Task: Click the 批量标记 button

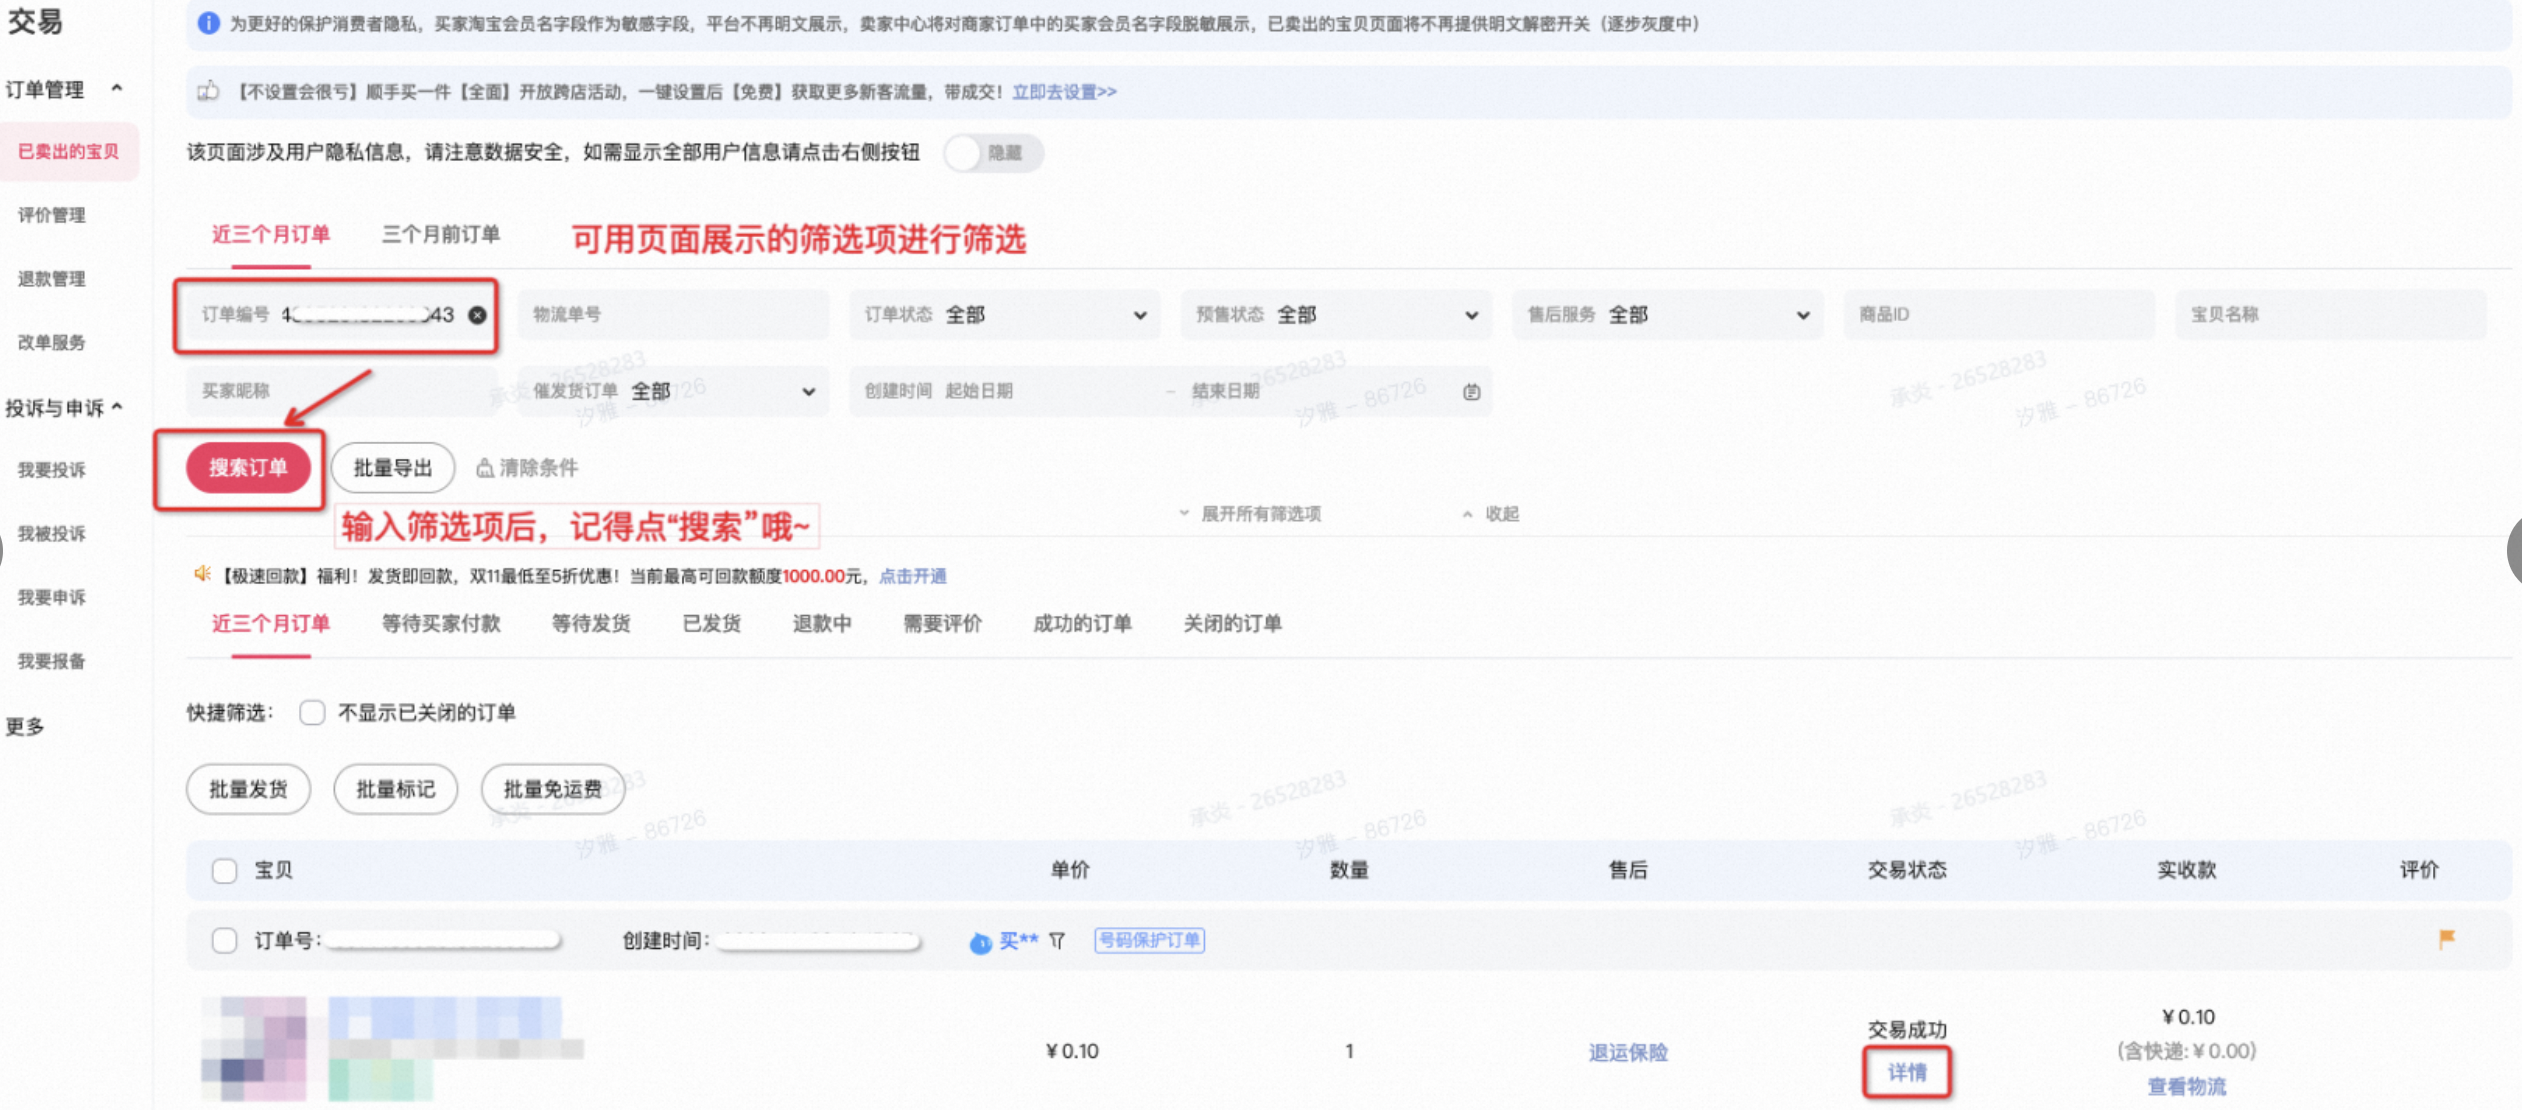Action: (x=396, y=789)
